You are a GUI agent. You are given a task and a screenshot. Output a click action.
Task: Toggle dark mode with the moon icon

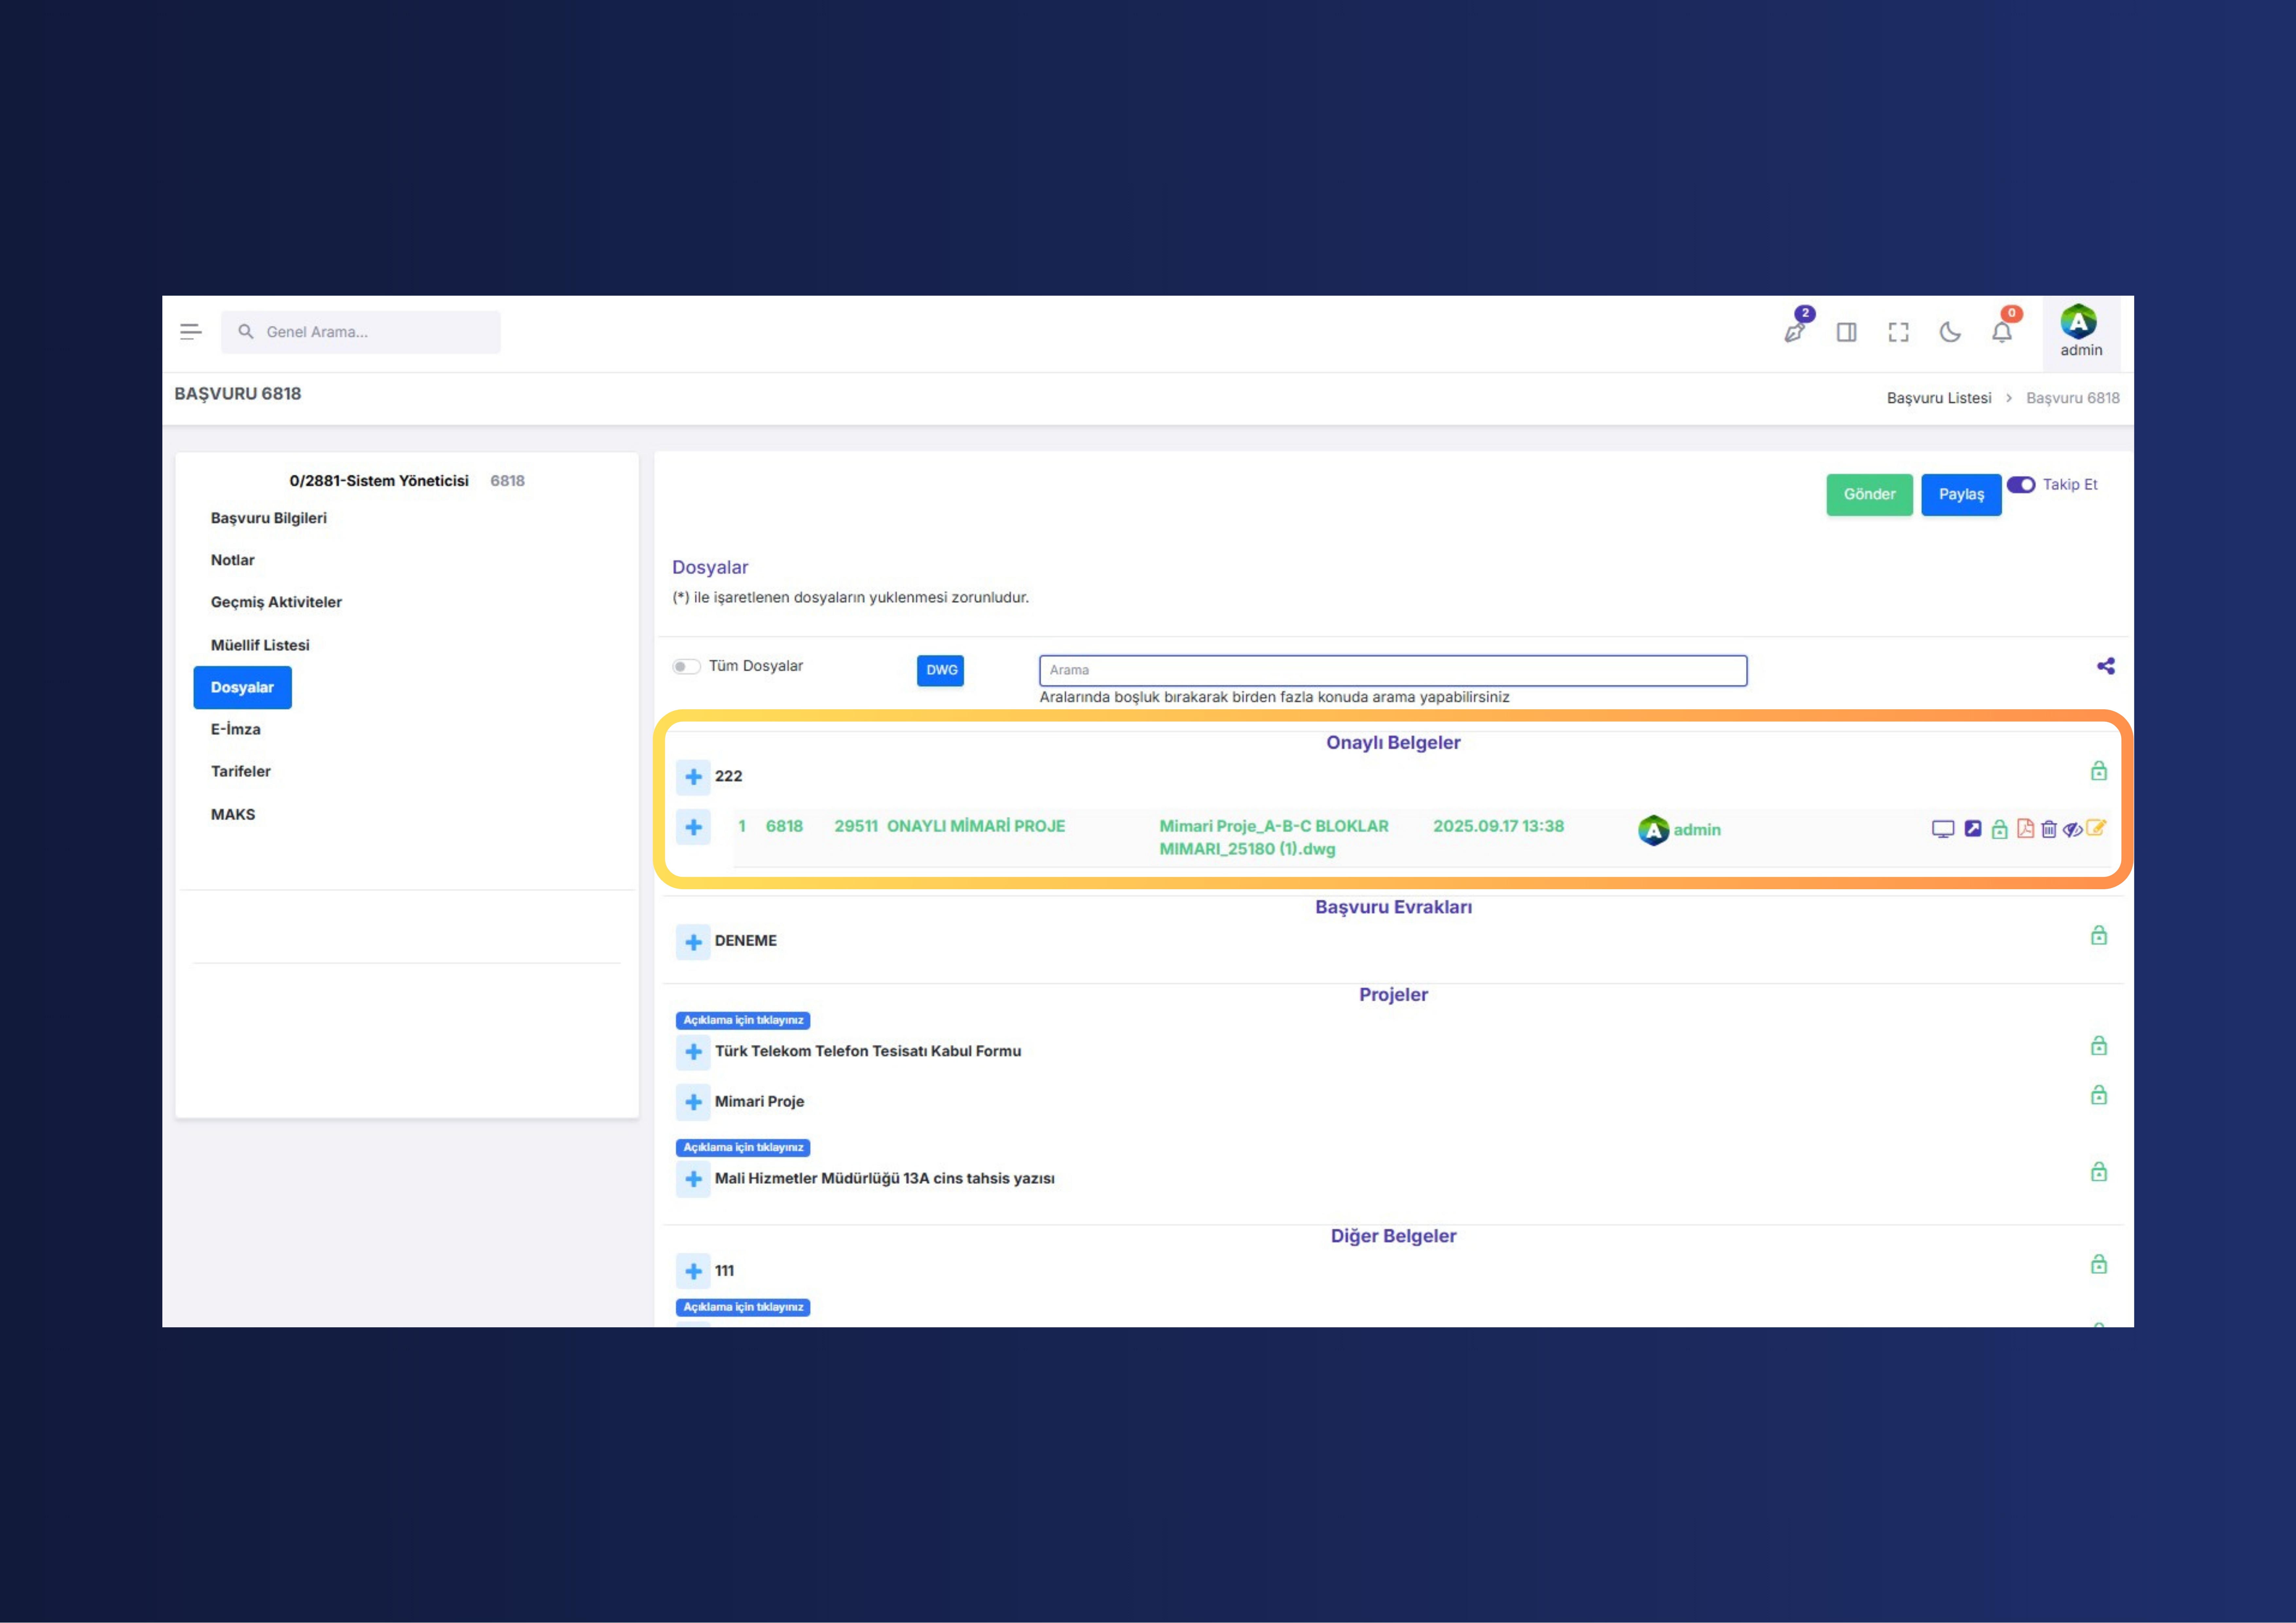(x=1950, y=332)
